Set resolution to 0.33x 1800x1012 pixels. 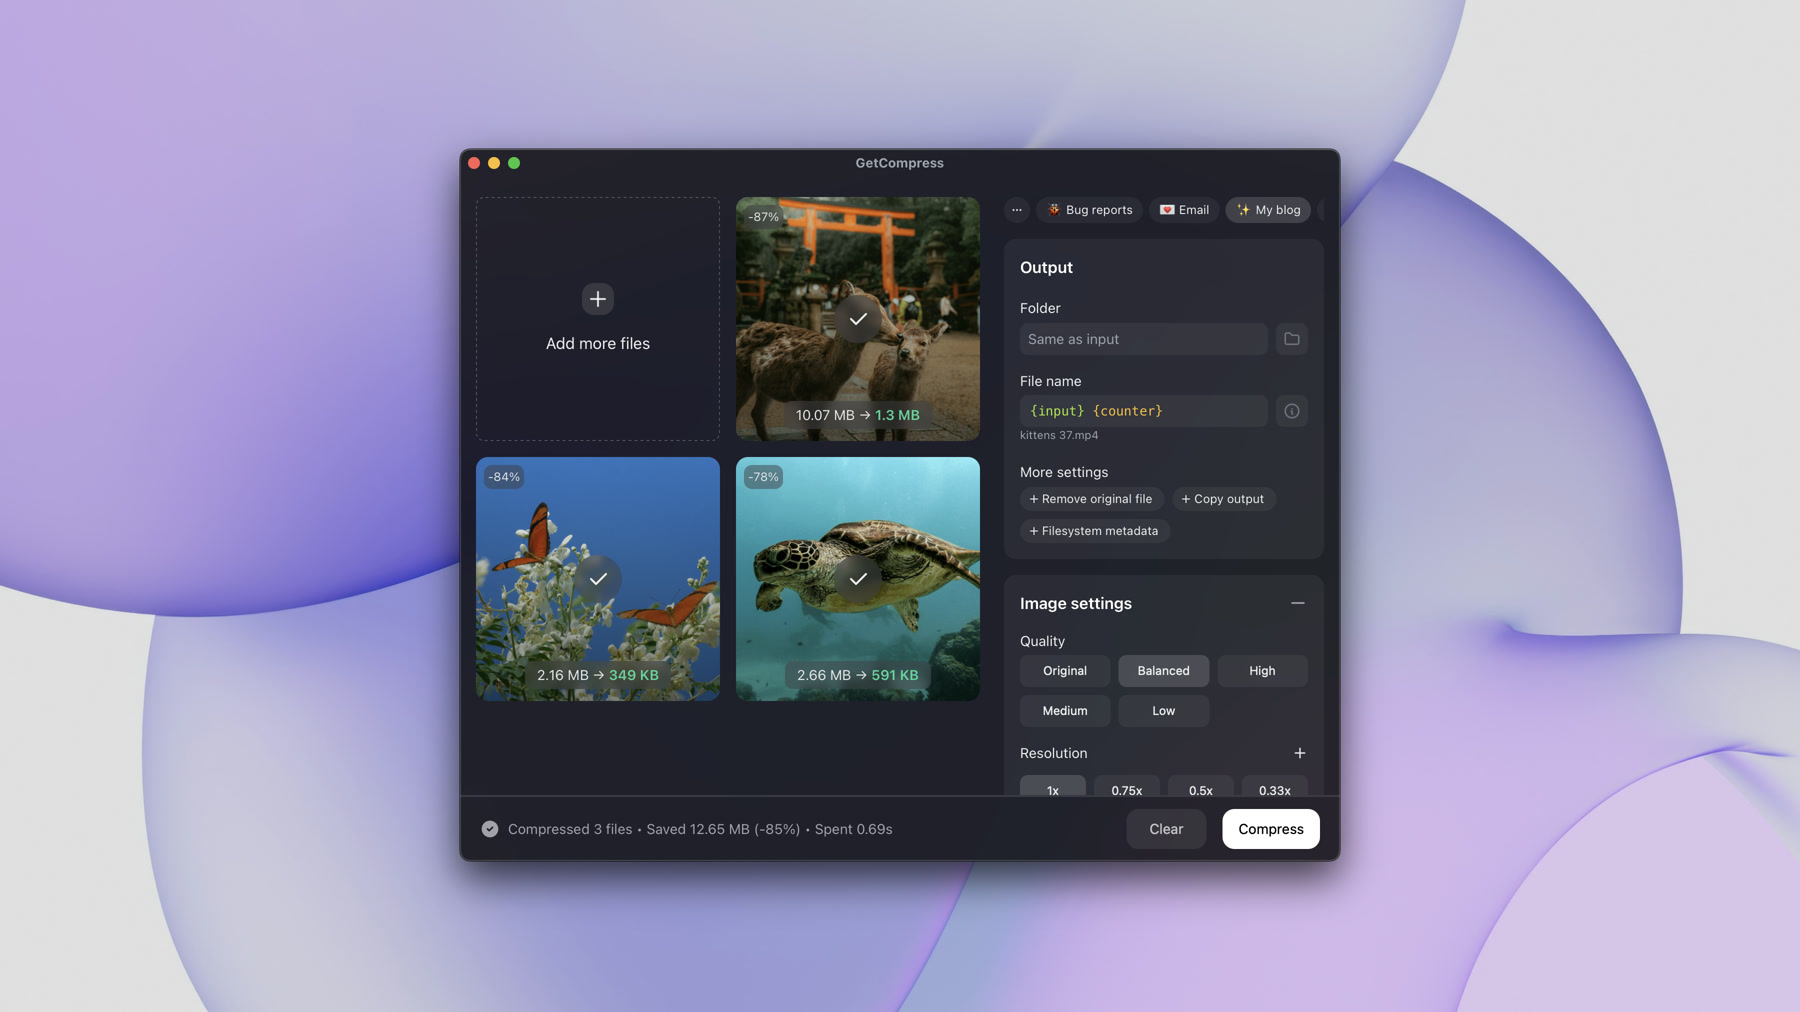1274,787
